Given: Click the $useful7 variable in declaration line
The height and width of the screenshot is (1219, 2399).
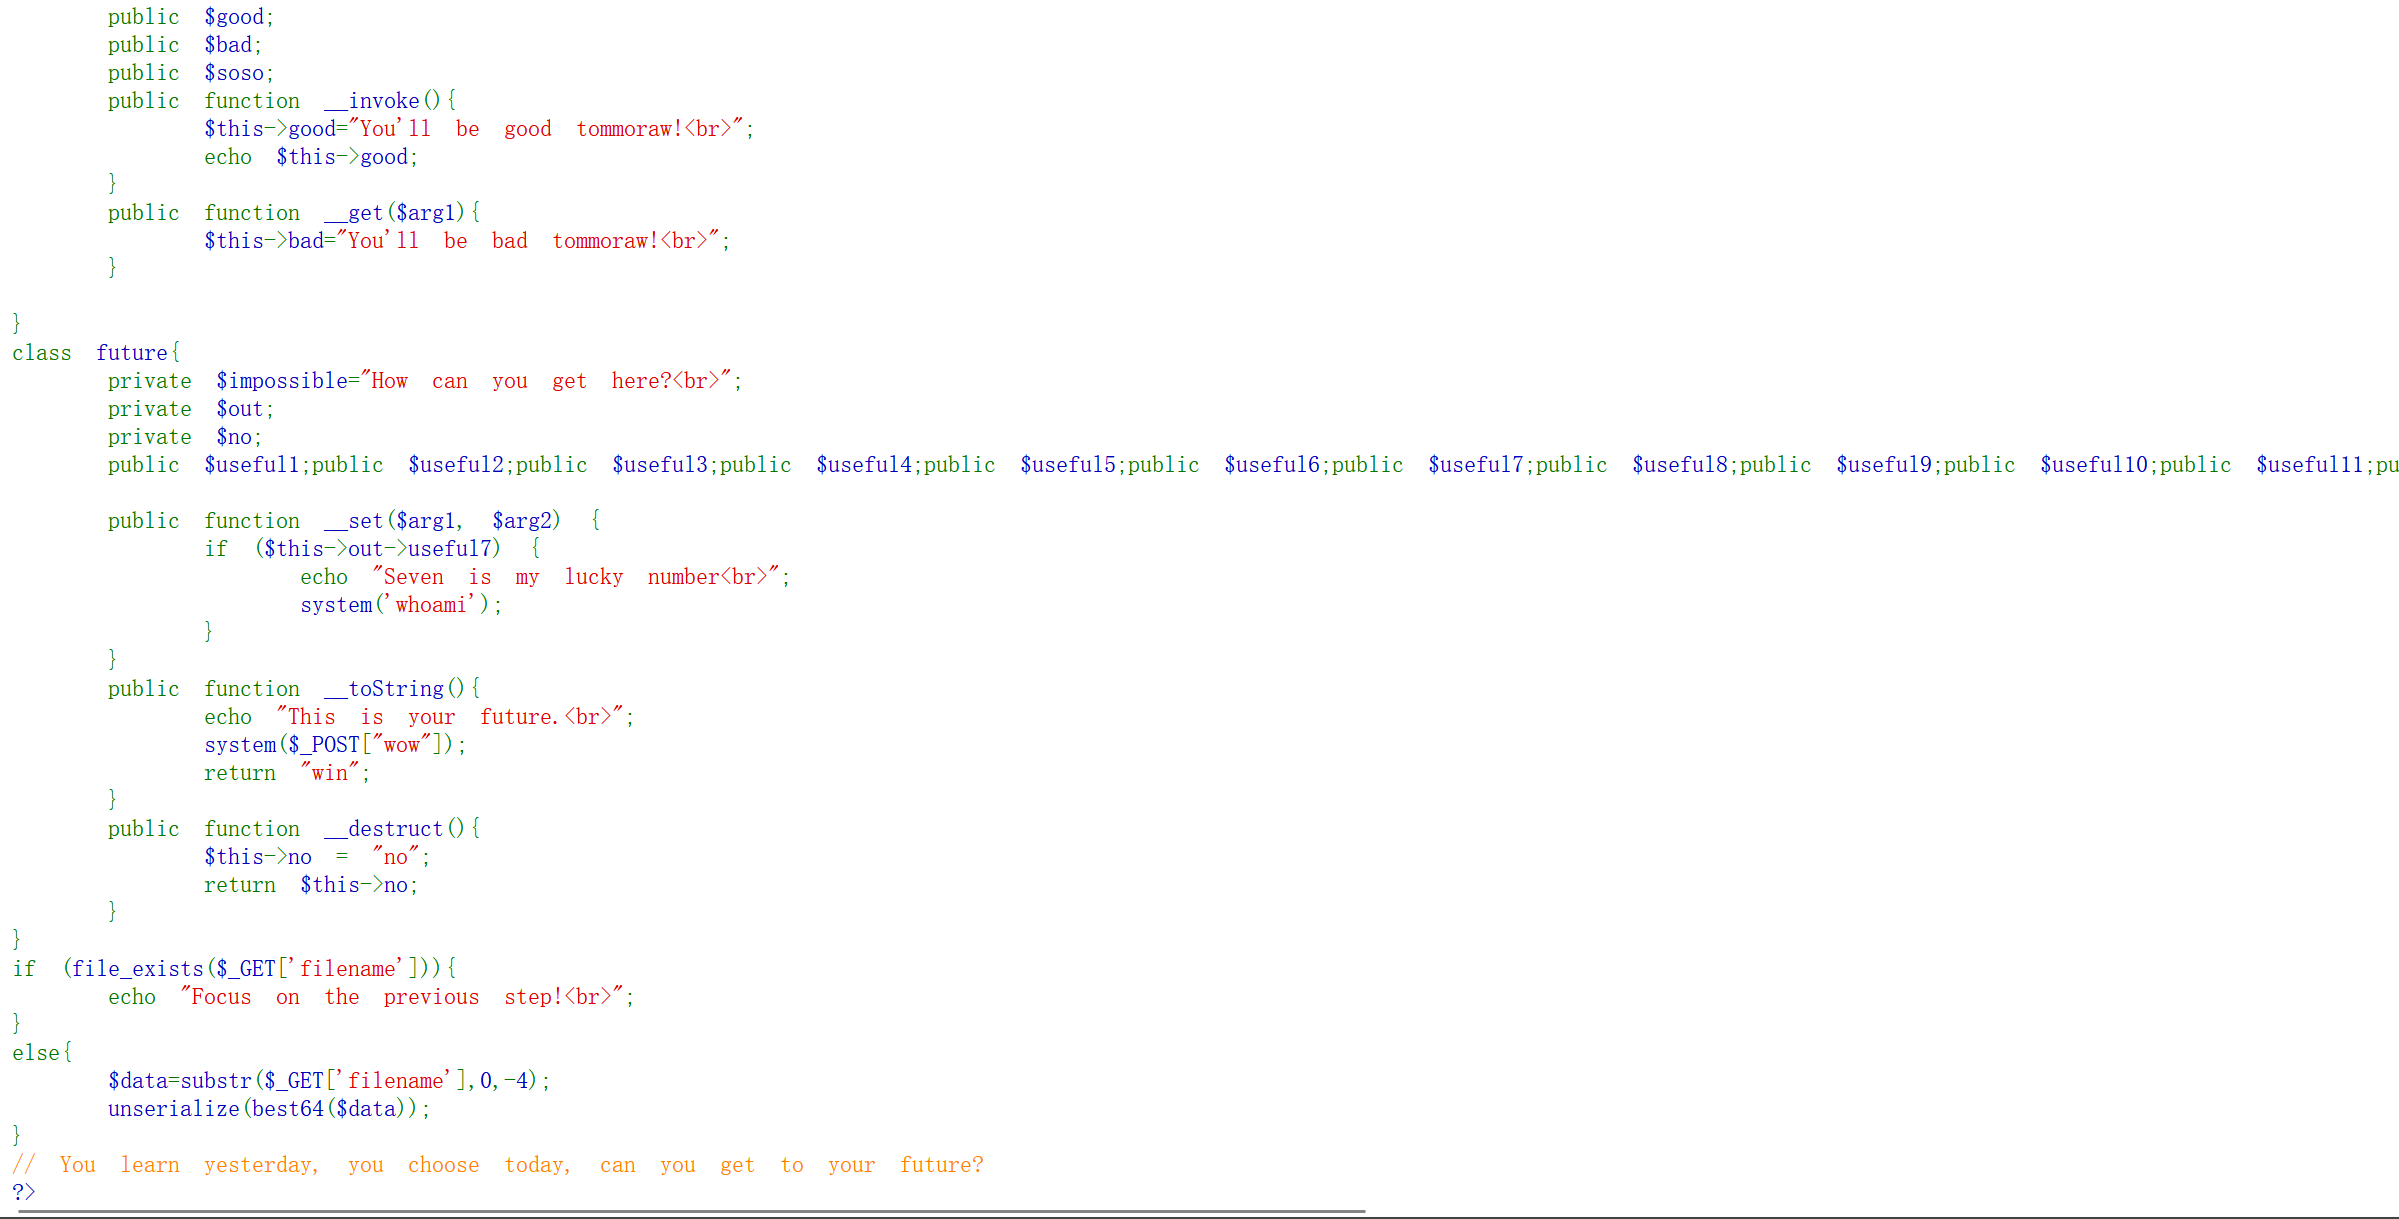Looking at the screenshot, I should point(1475,465).
